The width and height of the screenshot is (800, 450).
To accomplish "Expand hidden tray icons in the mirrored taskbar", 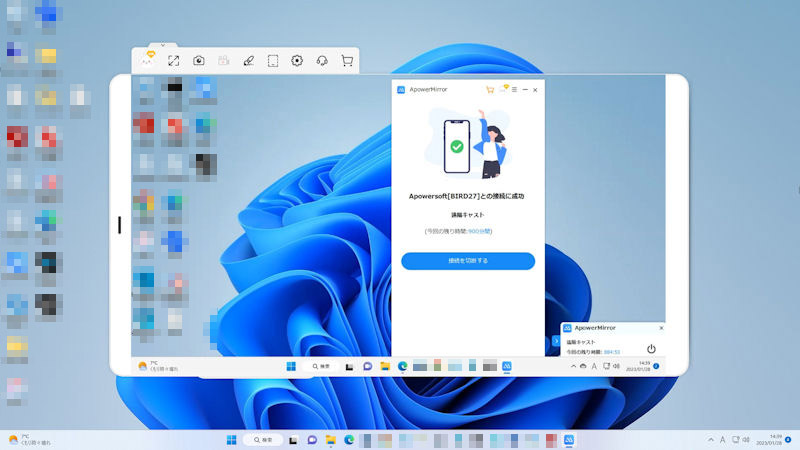I will point(573,366).
